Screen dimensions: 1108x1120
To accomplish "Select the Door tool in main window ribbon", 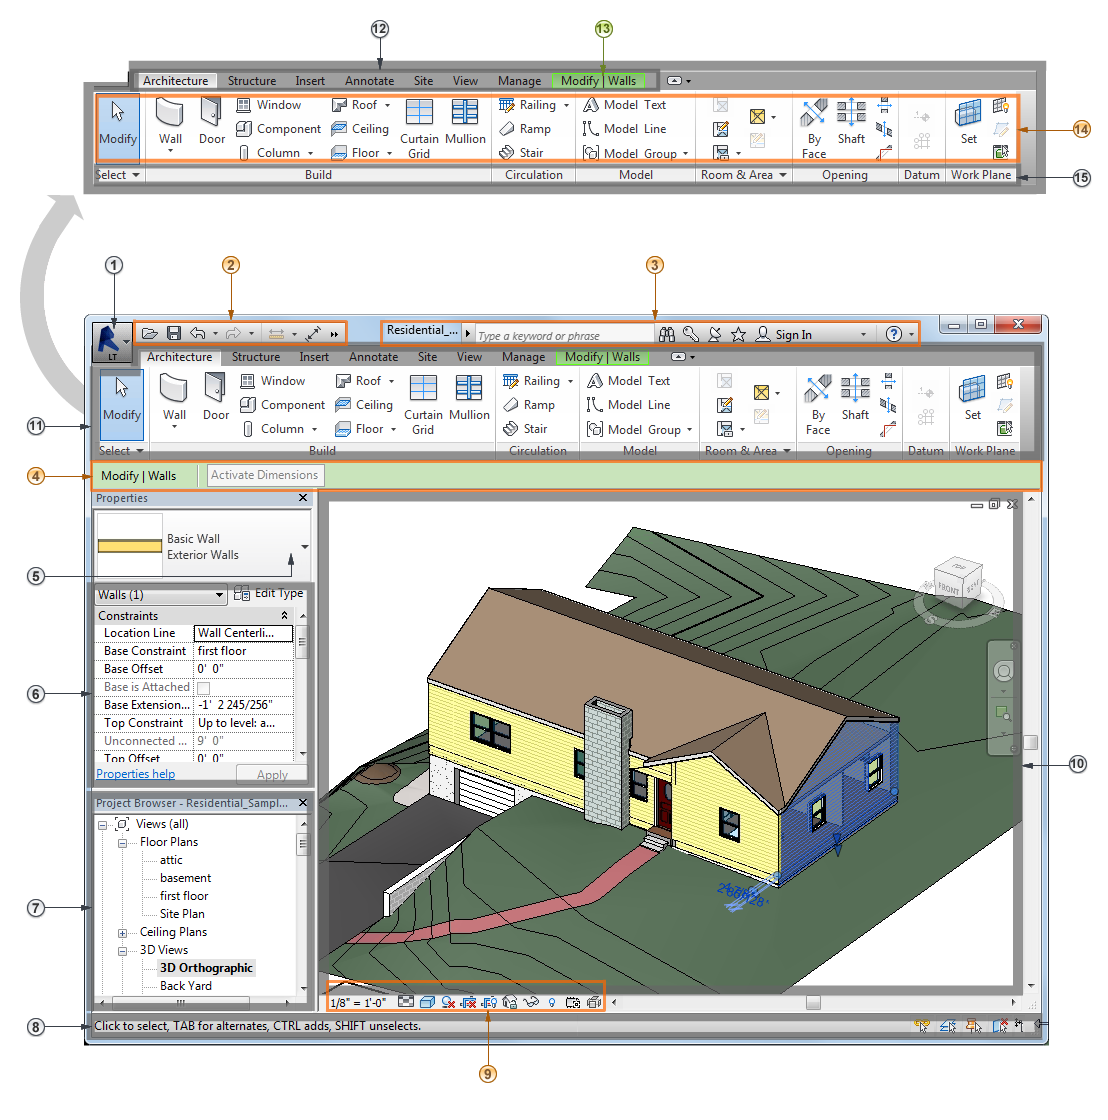I will pos(216,397).
